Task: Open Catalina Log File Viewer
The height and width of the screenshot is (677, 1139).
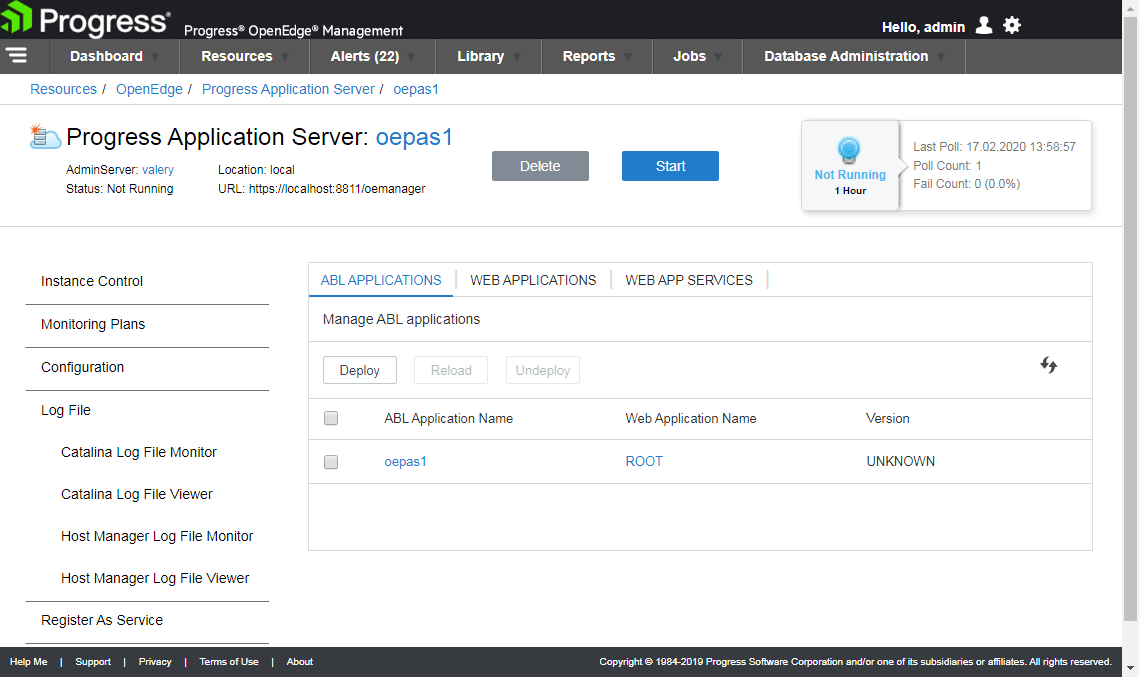Action: [137, 494]
